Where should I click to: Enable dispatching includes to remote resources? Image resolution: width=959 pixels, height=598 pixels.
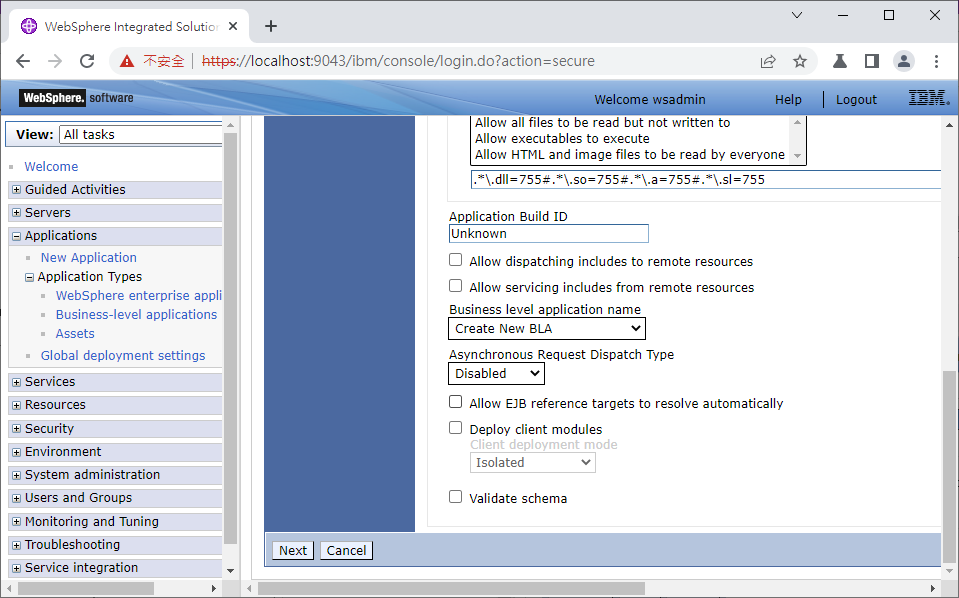[x=455, y=260]
